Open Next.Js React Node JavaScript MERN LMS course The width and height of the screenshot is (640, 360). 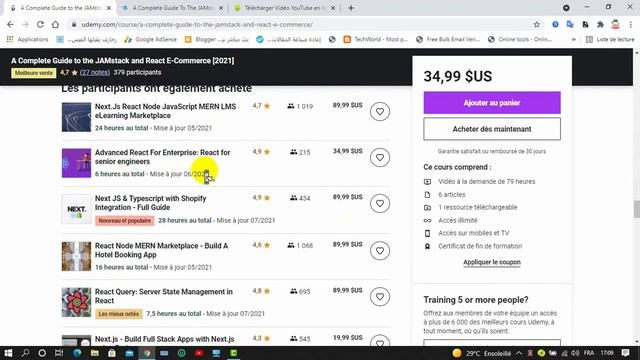pyautogui.click(x=165, y=111)
